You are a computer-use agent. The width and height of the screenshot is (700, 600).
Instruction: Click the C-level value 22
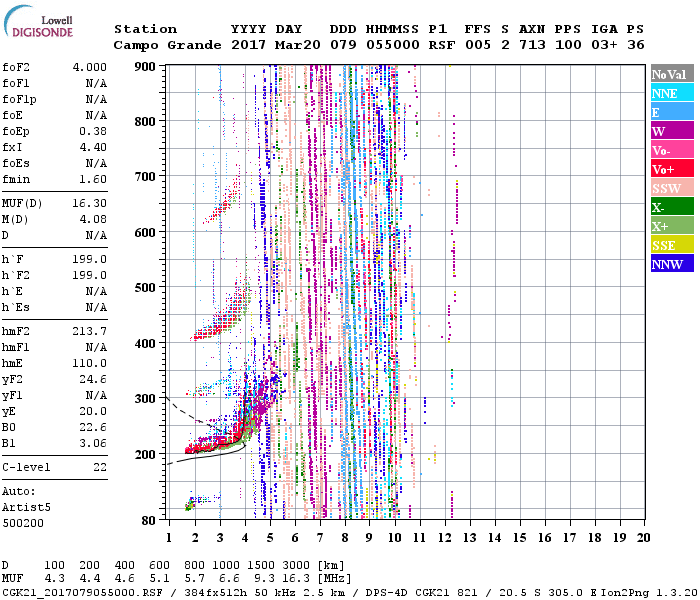pos(100,467)
